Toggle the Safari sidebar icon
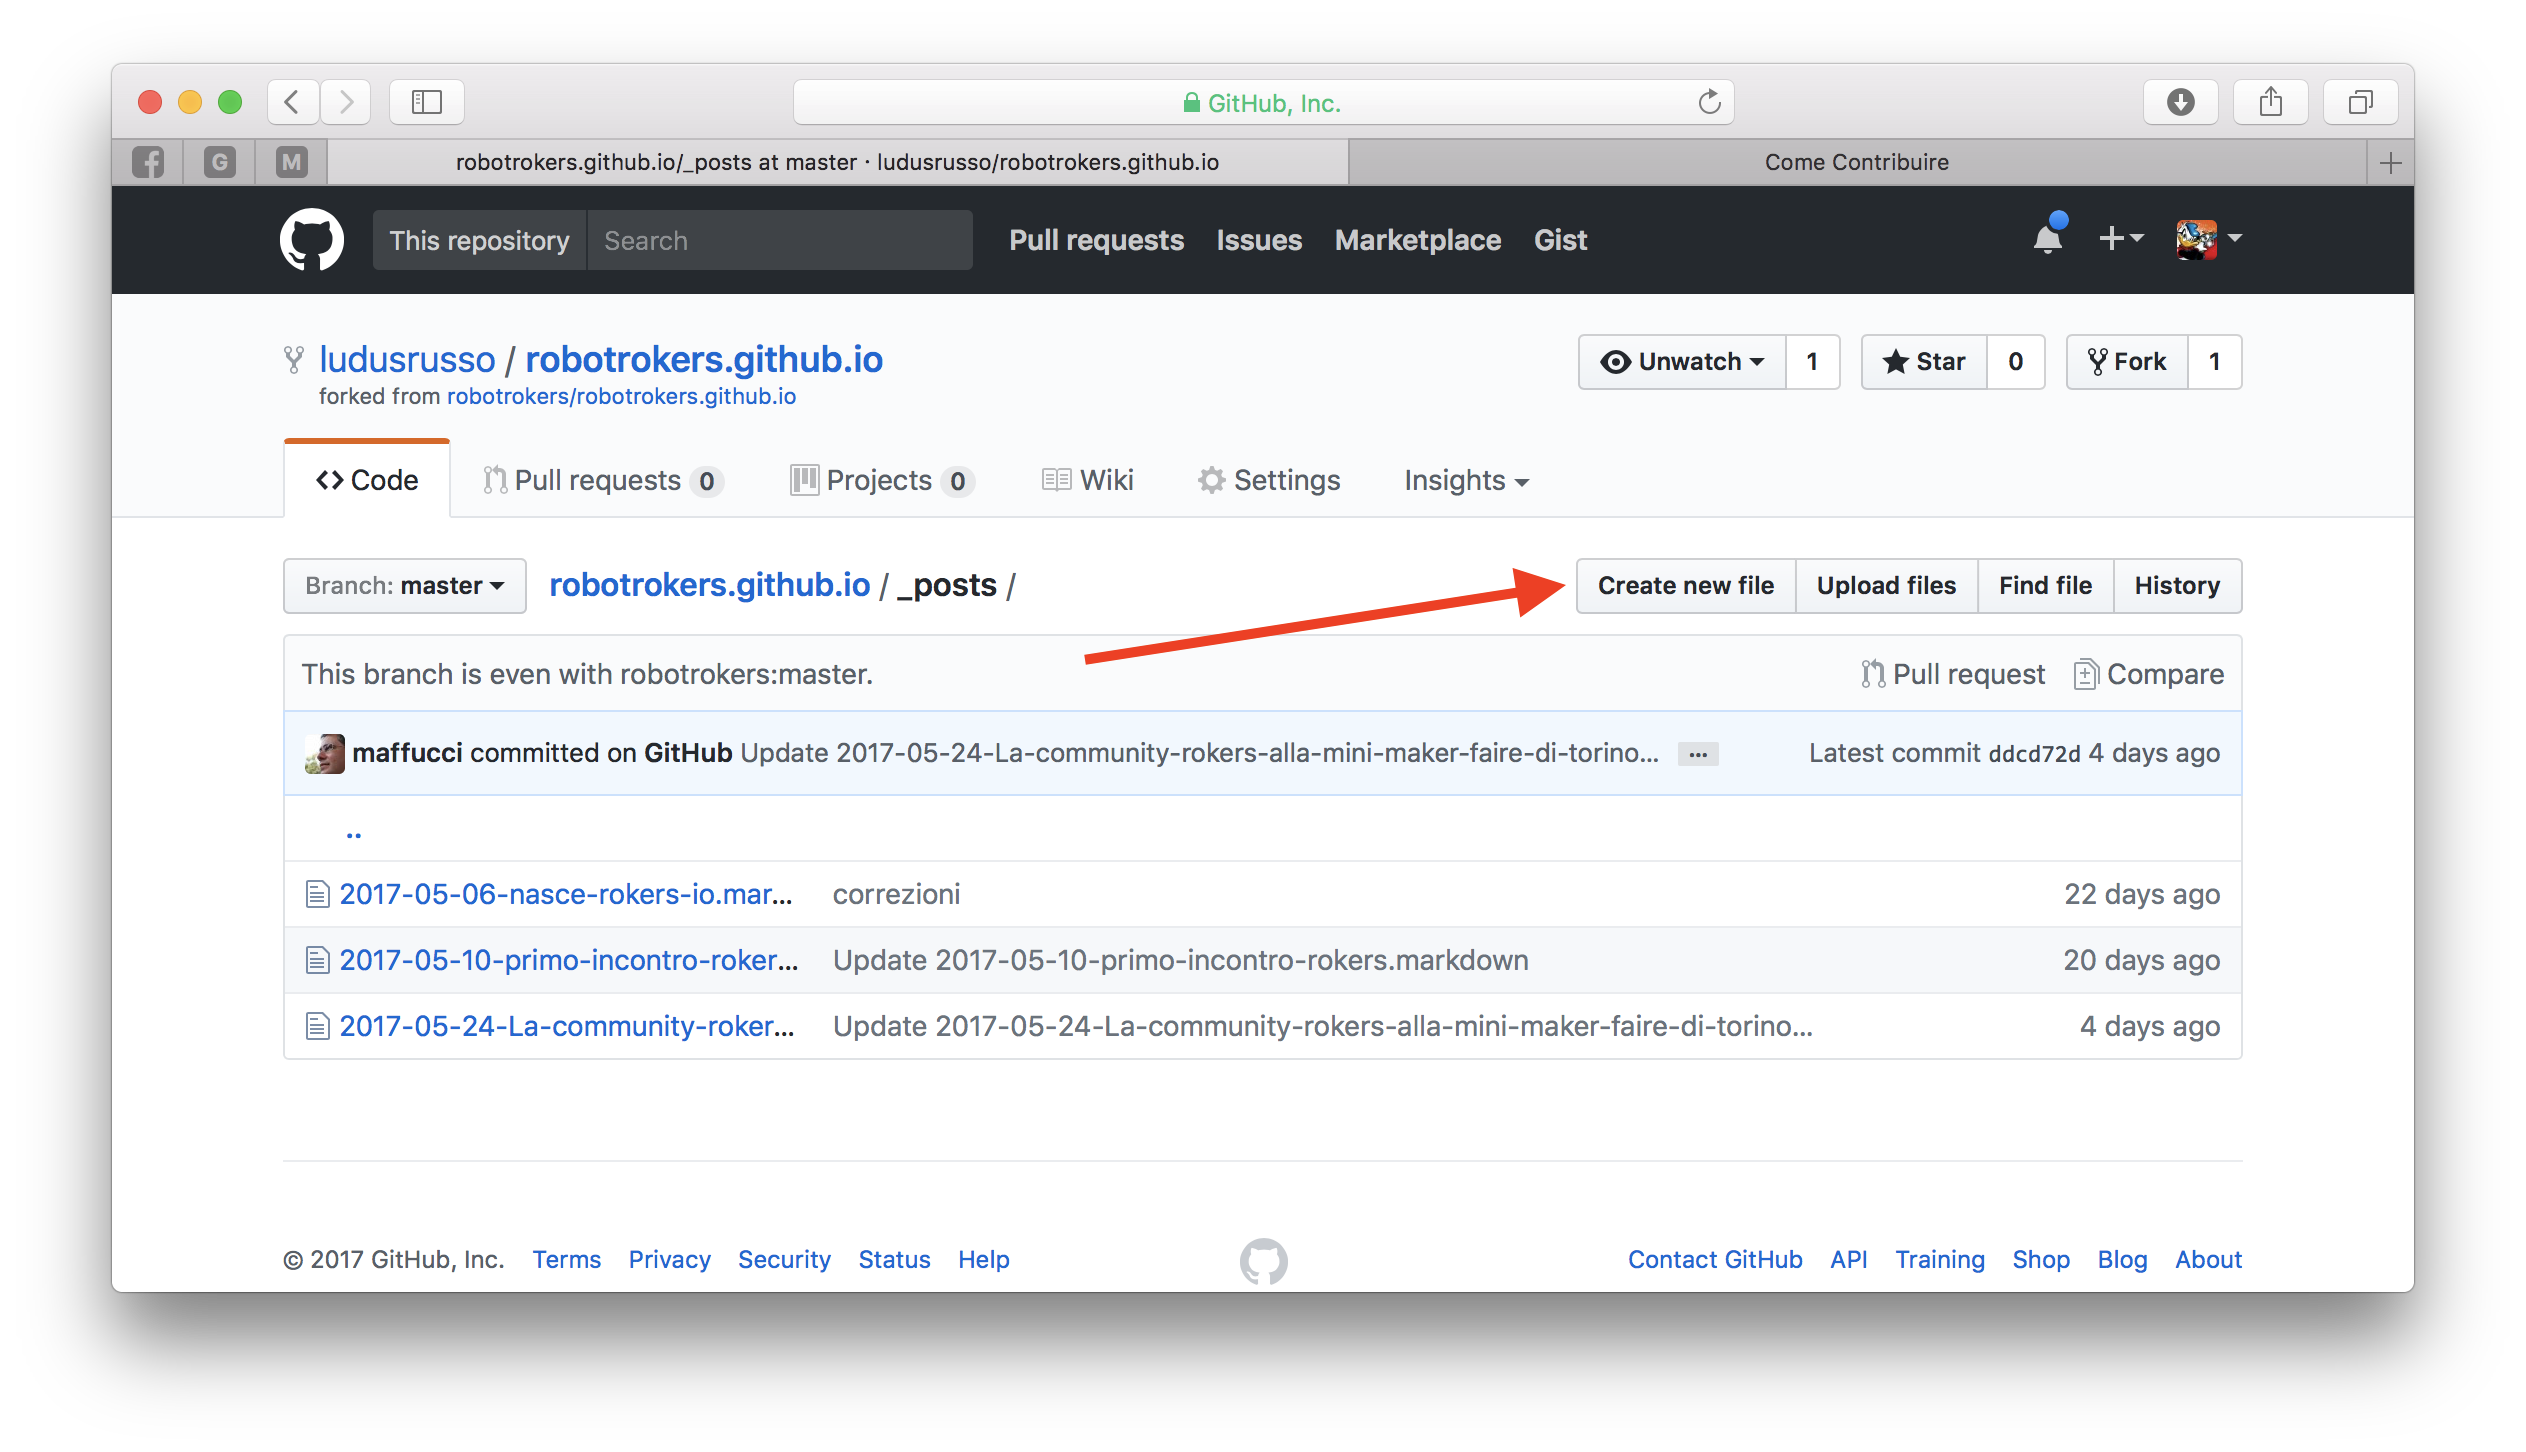 (x=427, y=102)
